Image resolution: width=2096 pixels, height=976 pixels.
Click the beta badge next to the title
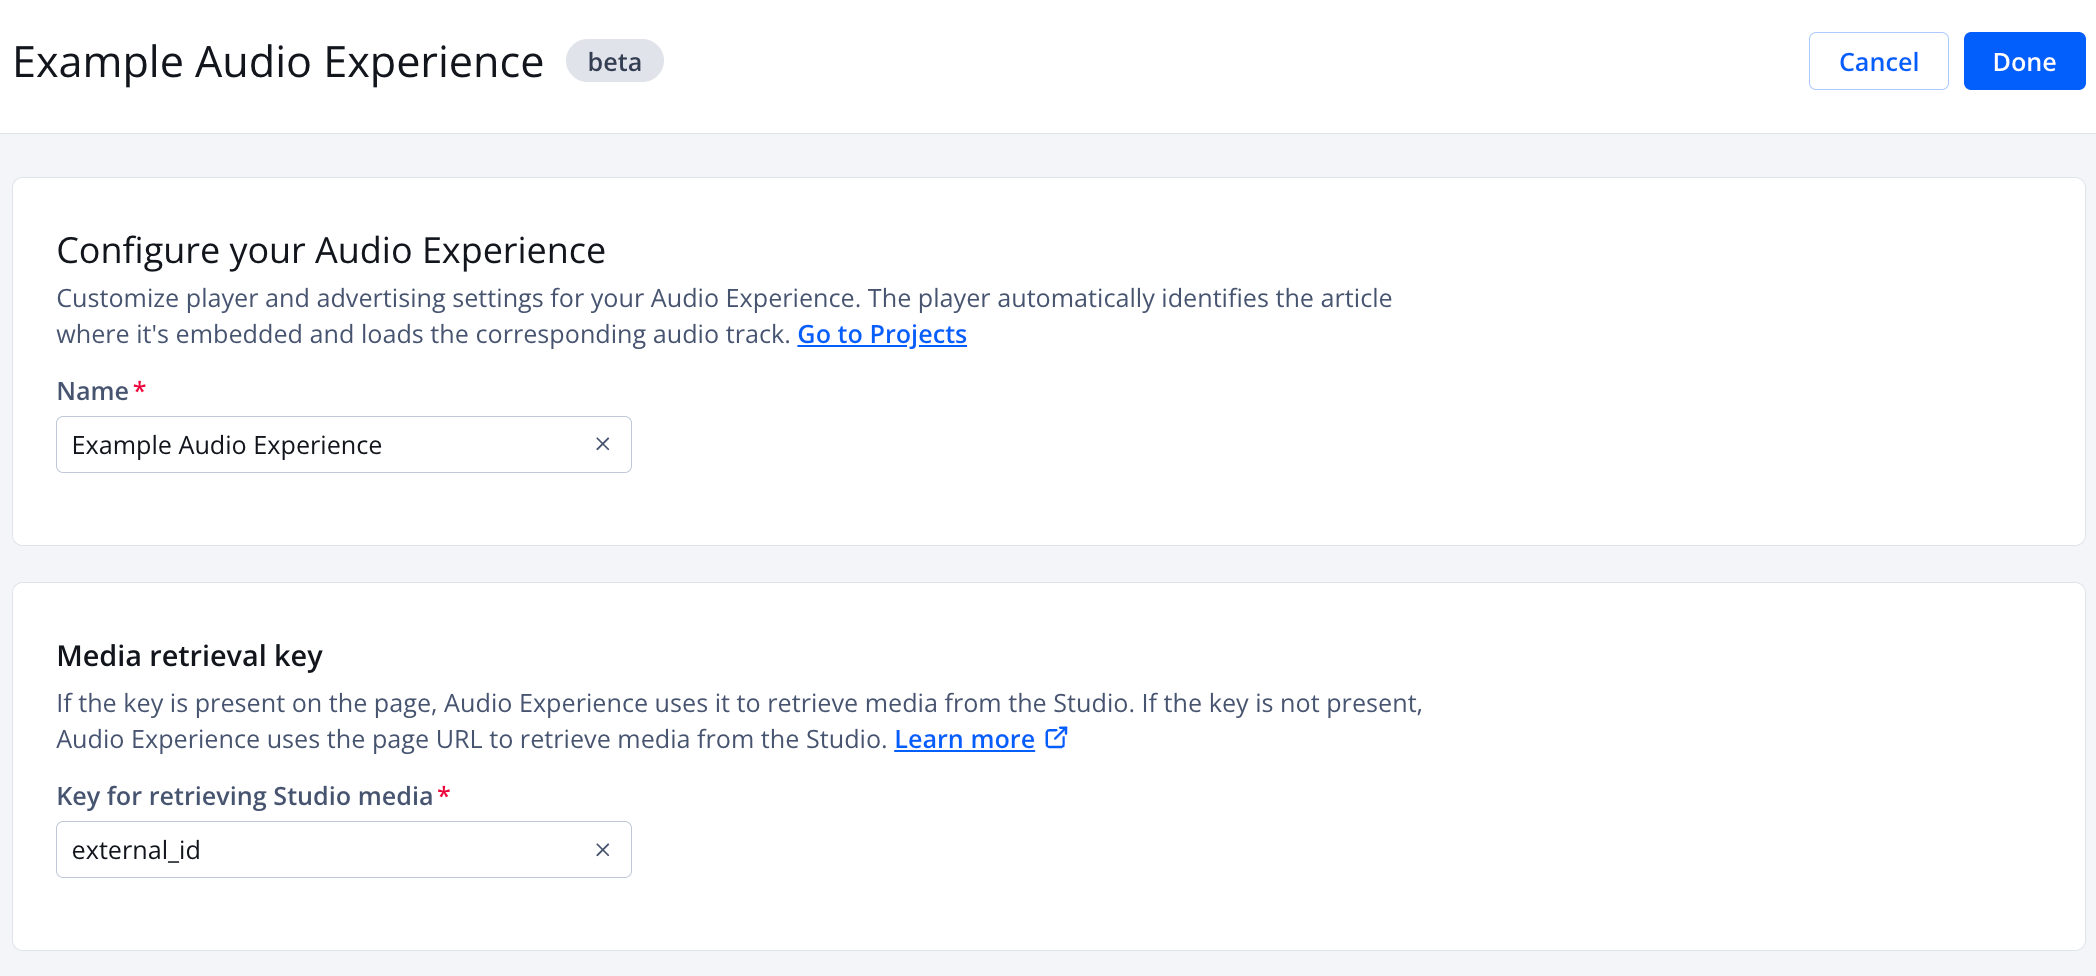click(x=614, y=61)
